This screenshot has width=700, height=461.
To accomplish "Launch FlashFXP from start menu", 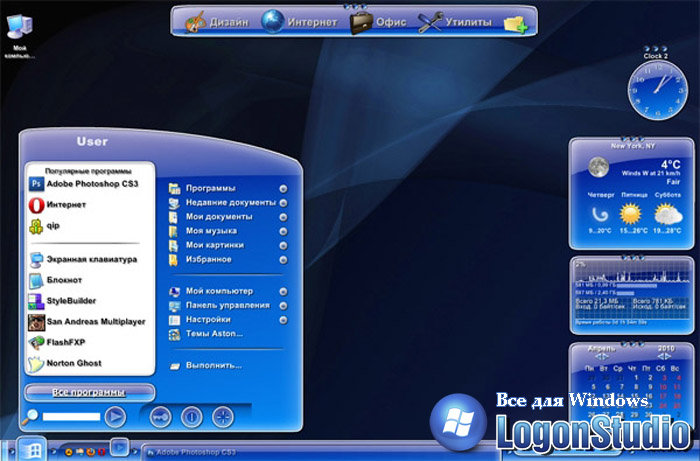I will point(56,343).
